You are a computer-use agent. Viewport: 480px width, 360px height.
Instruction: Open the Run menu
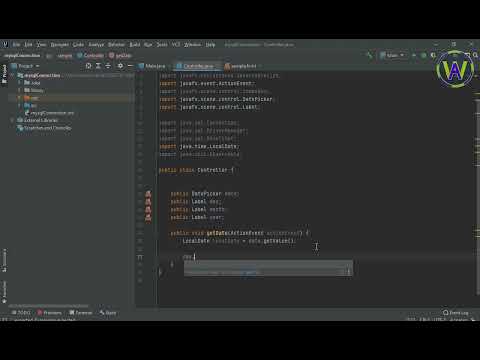point(148,44)
